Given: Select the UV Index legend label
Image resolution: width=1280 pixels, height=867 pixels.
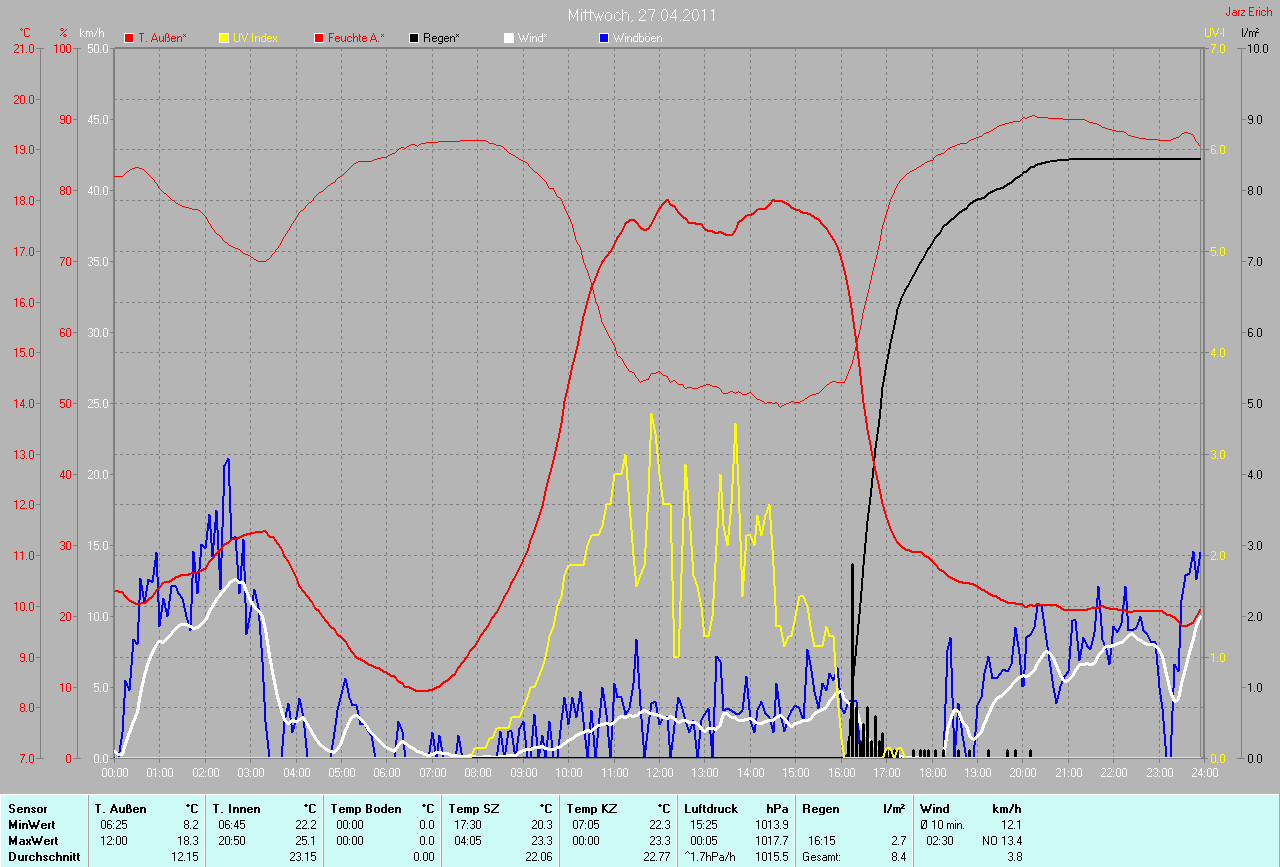Looking at the screenshot, I should click(254, 38).
